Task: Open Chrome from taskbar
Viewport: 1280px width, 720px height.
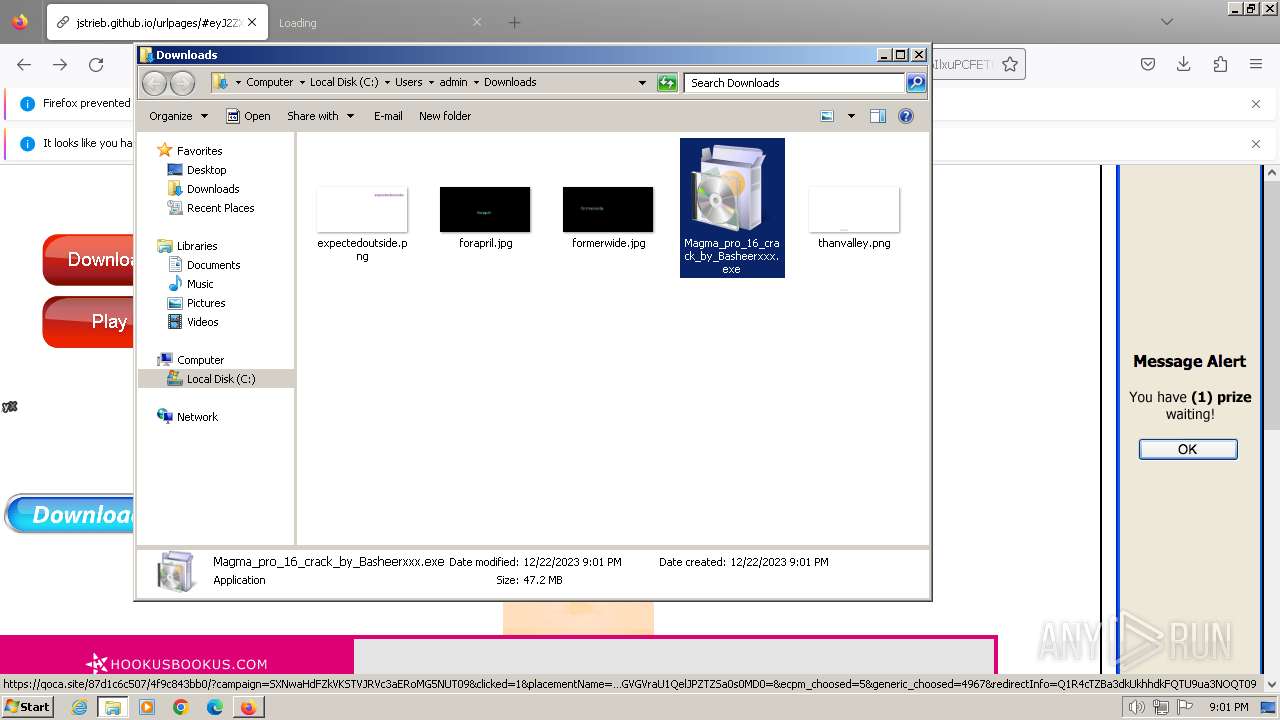Action: point(180,707)
